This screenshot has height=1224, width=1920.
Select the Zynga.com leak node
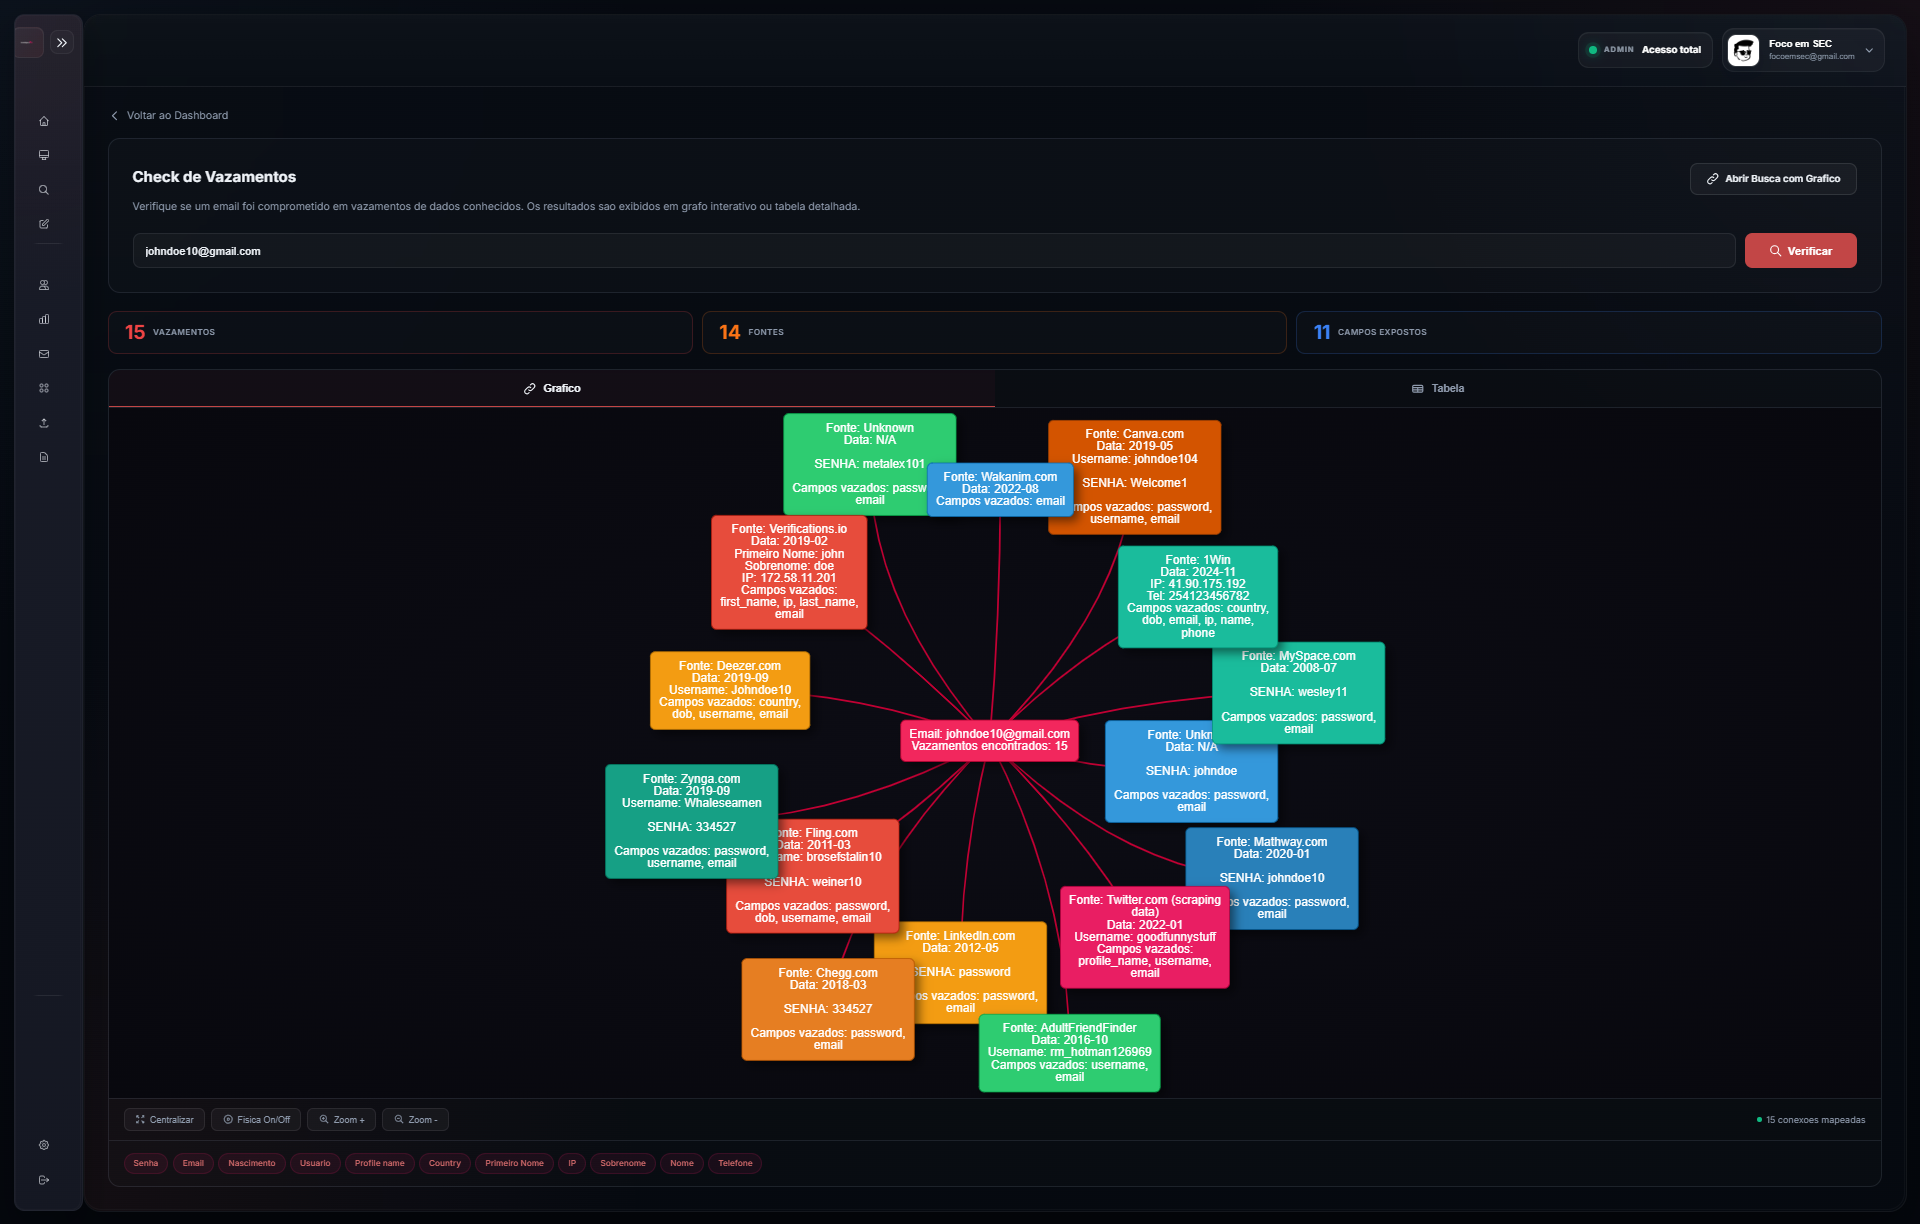pos(691,821)
